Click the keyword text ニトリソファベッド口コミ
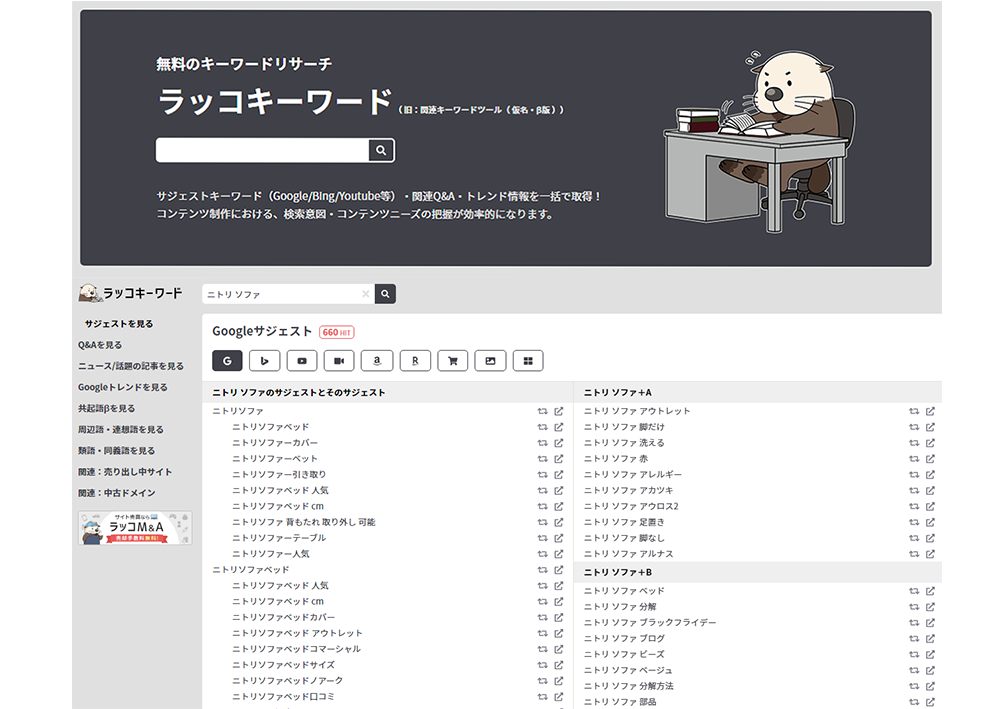This screenshot has width=1000, height=709. pyautogui.click(x=283, y=697)
